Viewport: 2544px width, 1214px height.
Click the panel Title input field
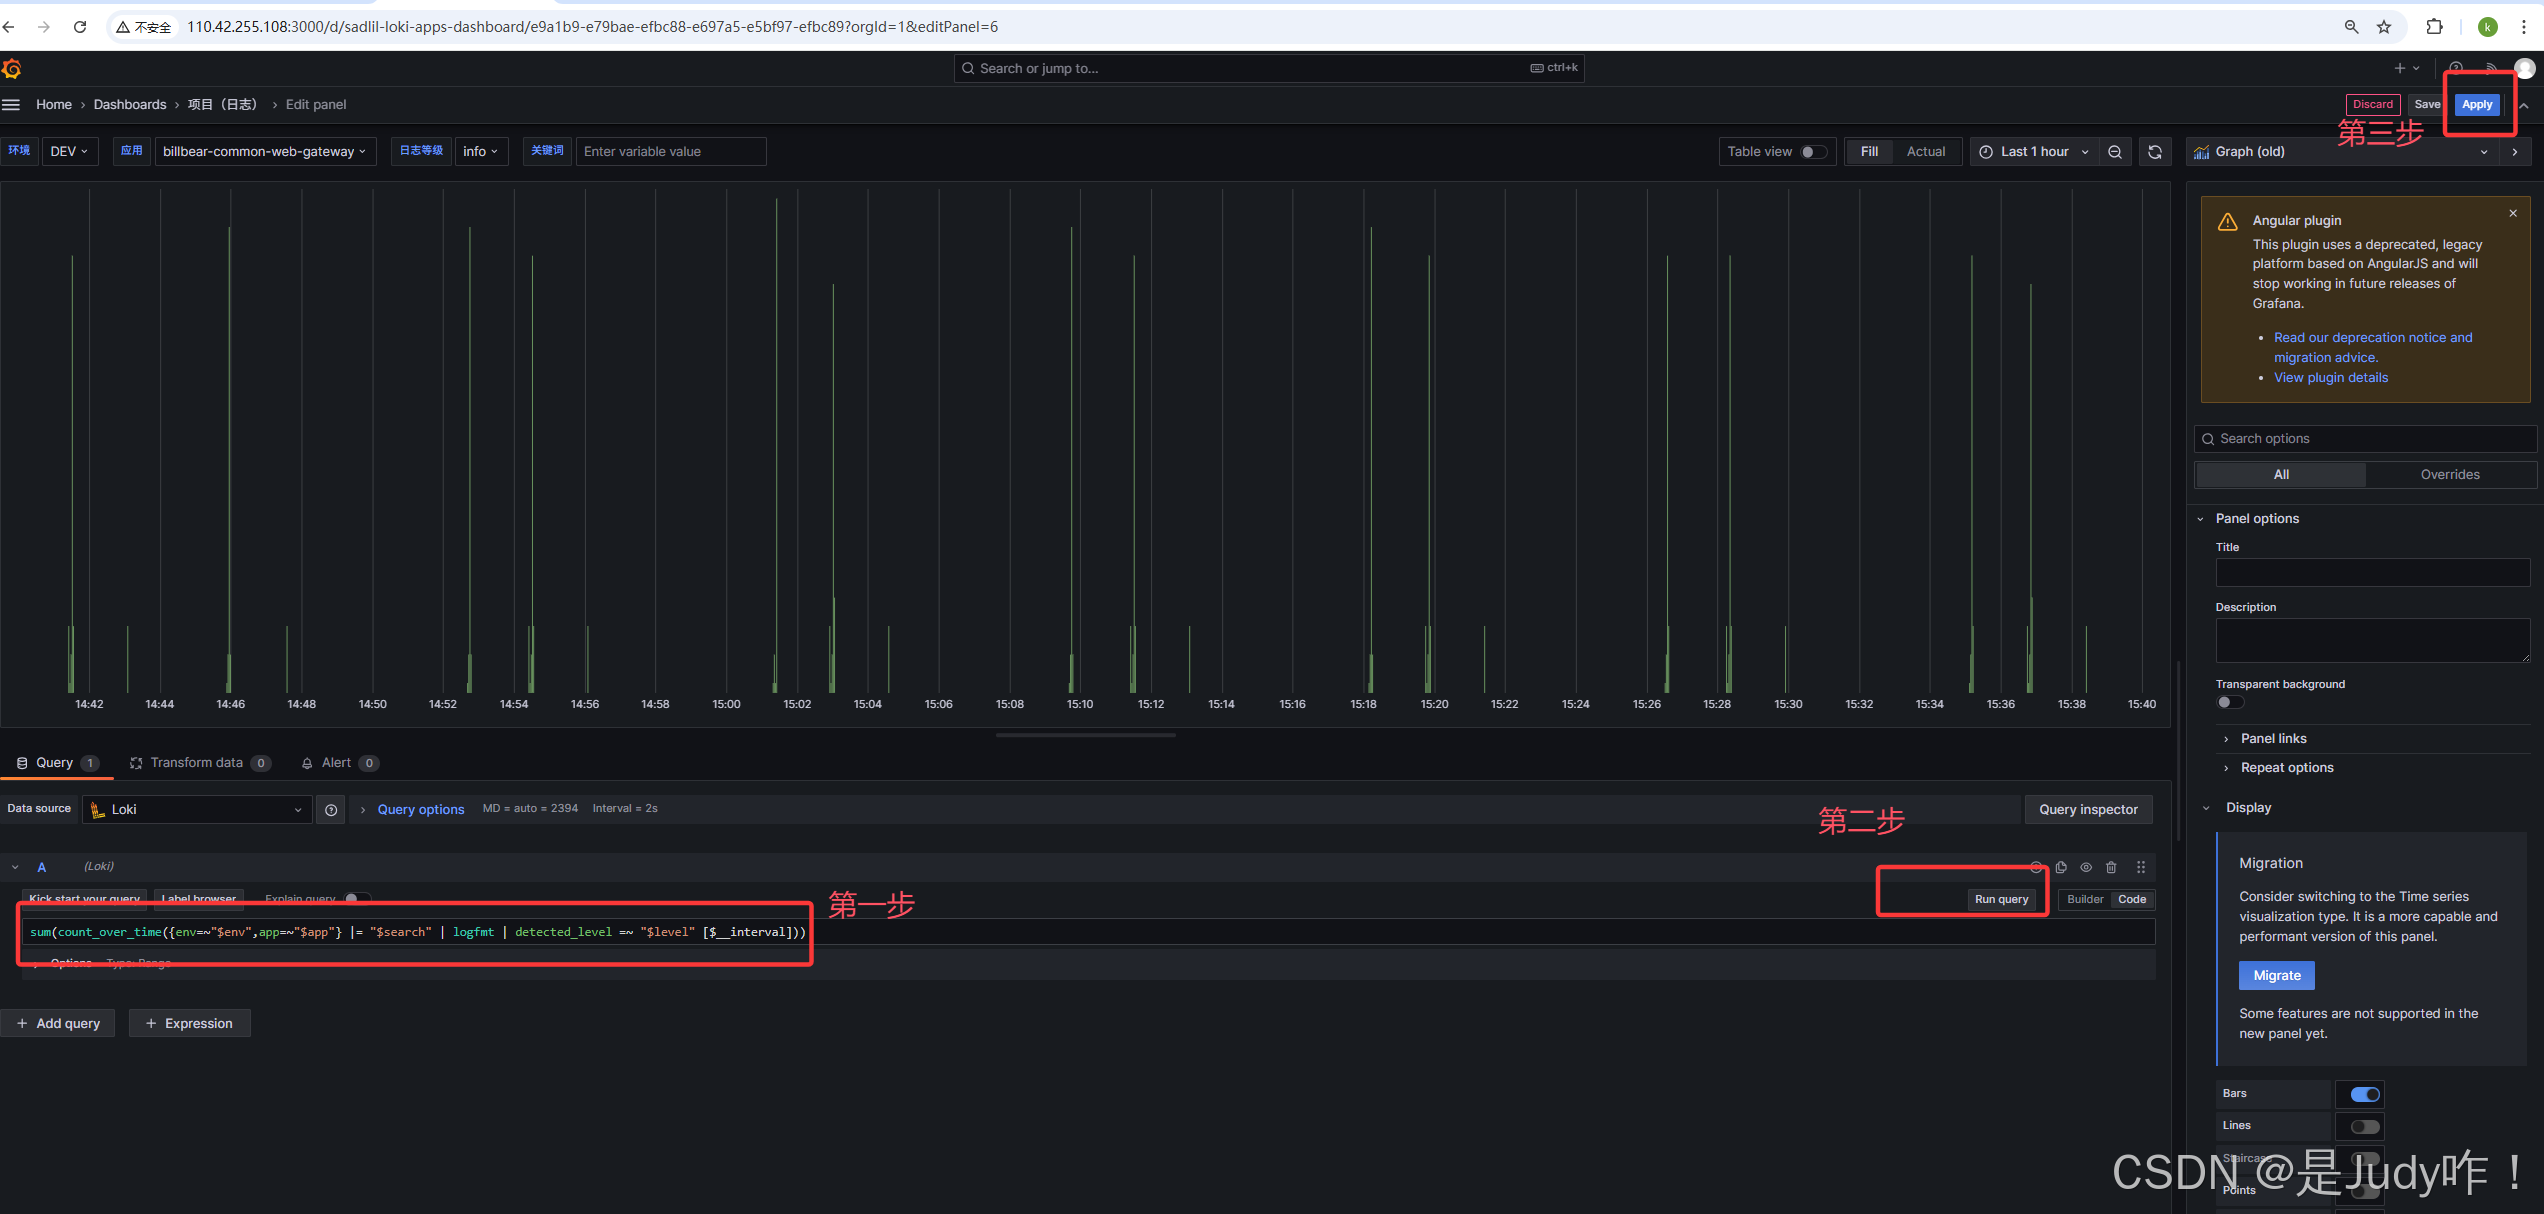point(2372,572)
